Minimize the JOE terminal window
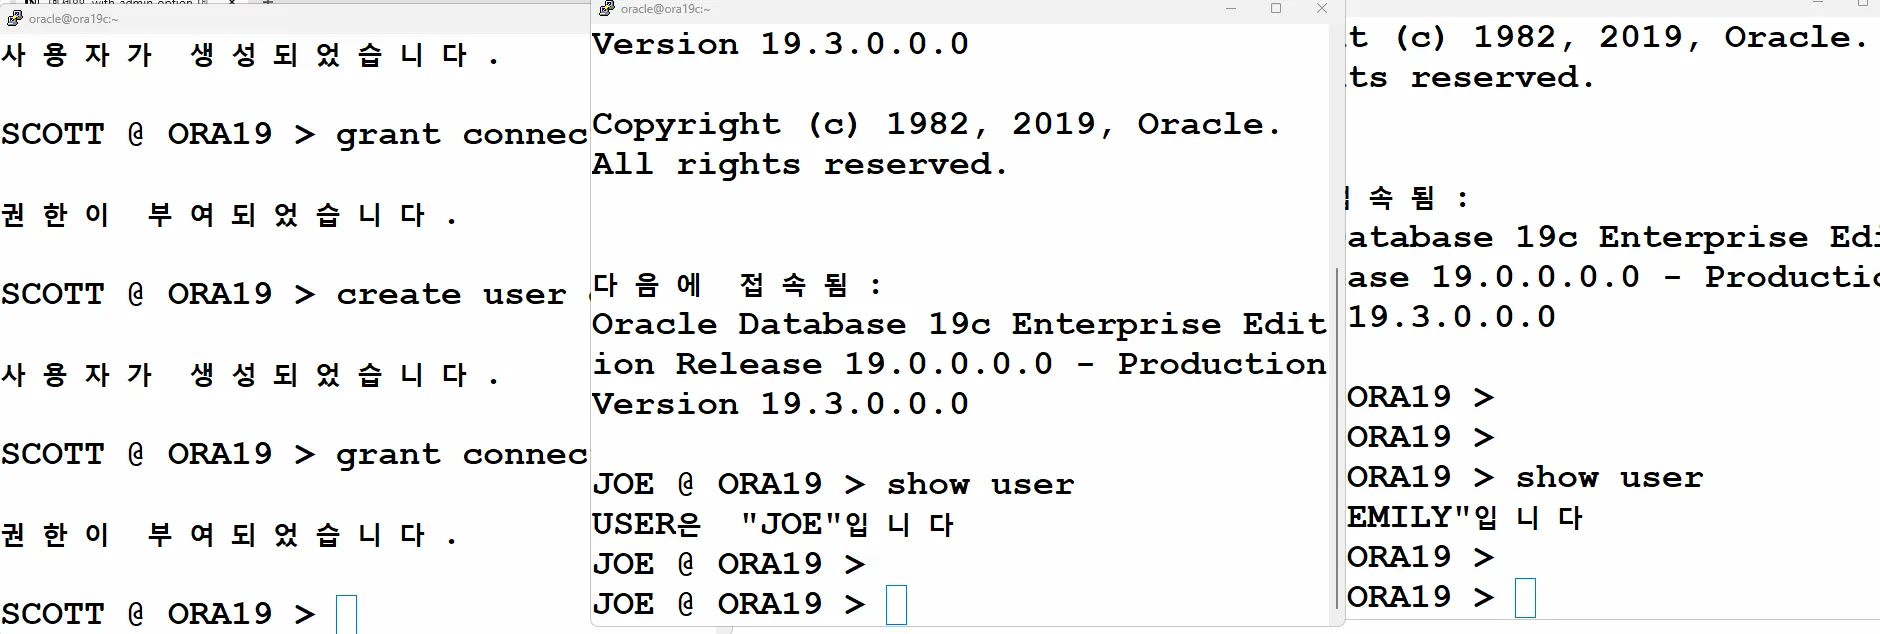The height and width of the screenshot is (634, 1880). [x=1231, y=8]
